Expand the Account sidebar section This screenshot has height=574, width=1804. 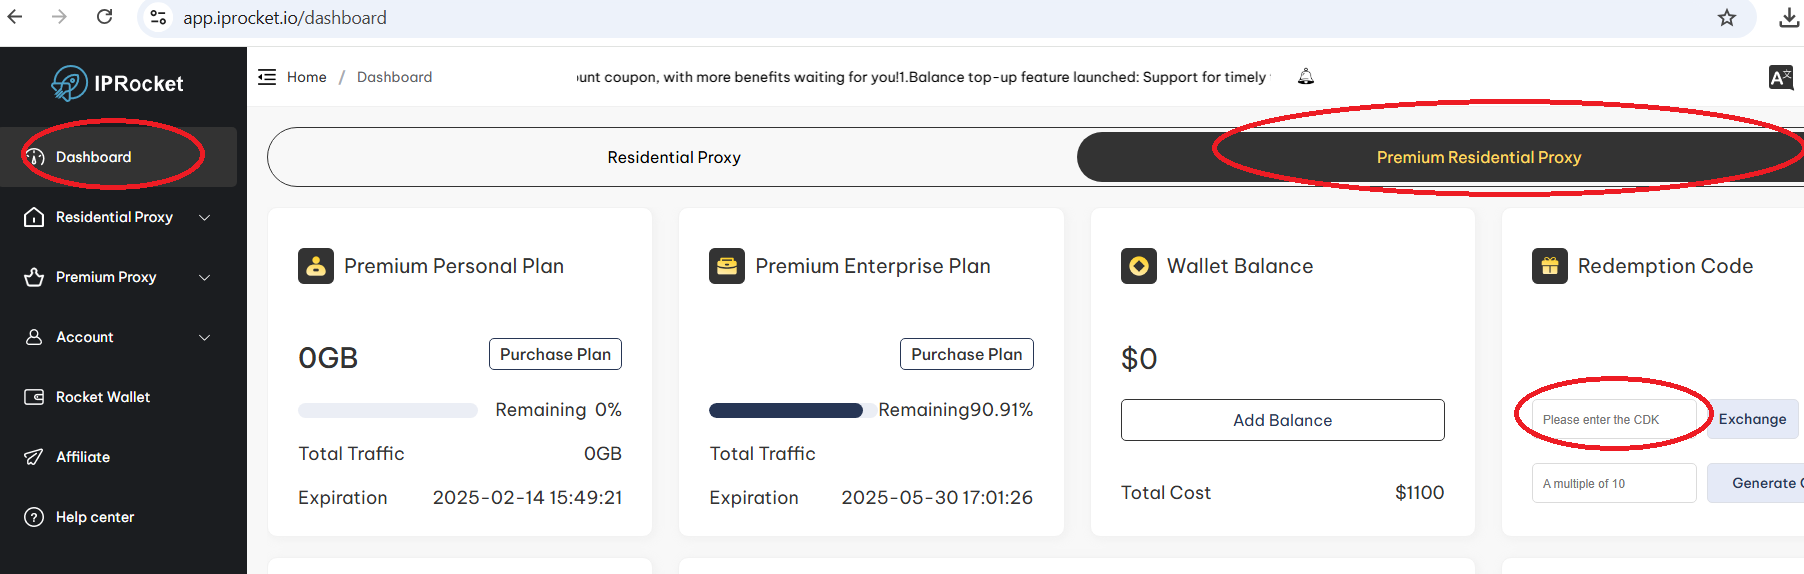204,337
